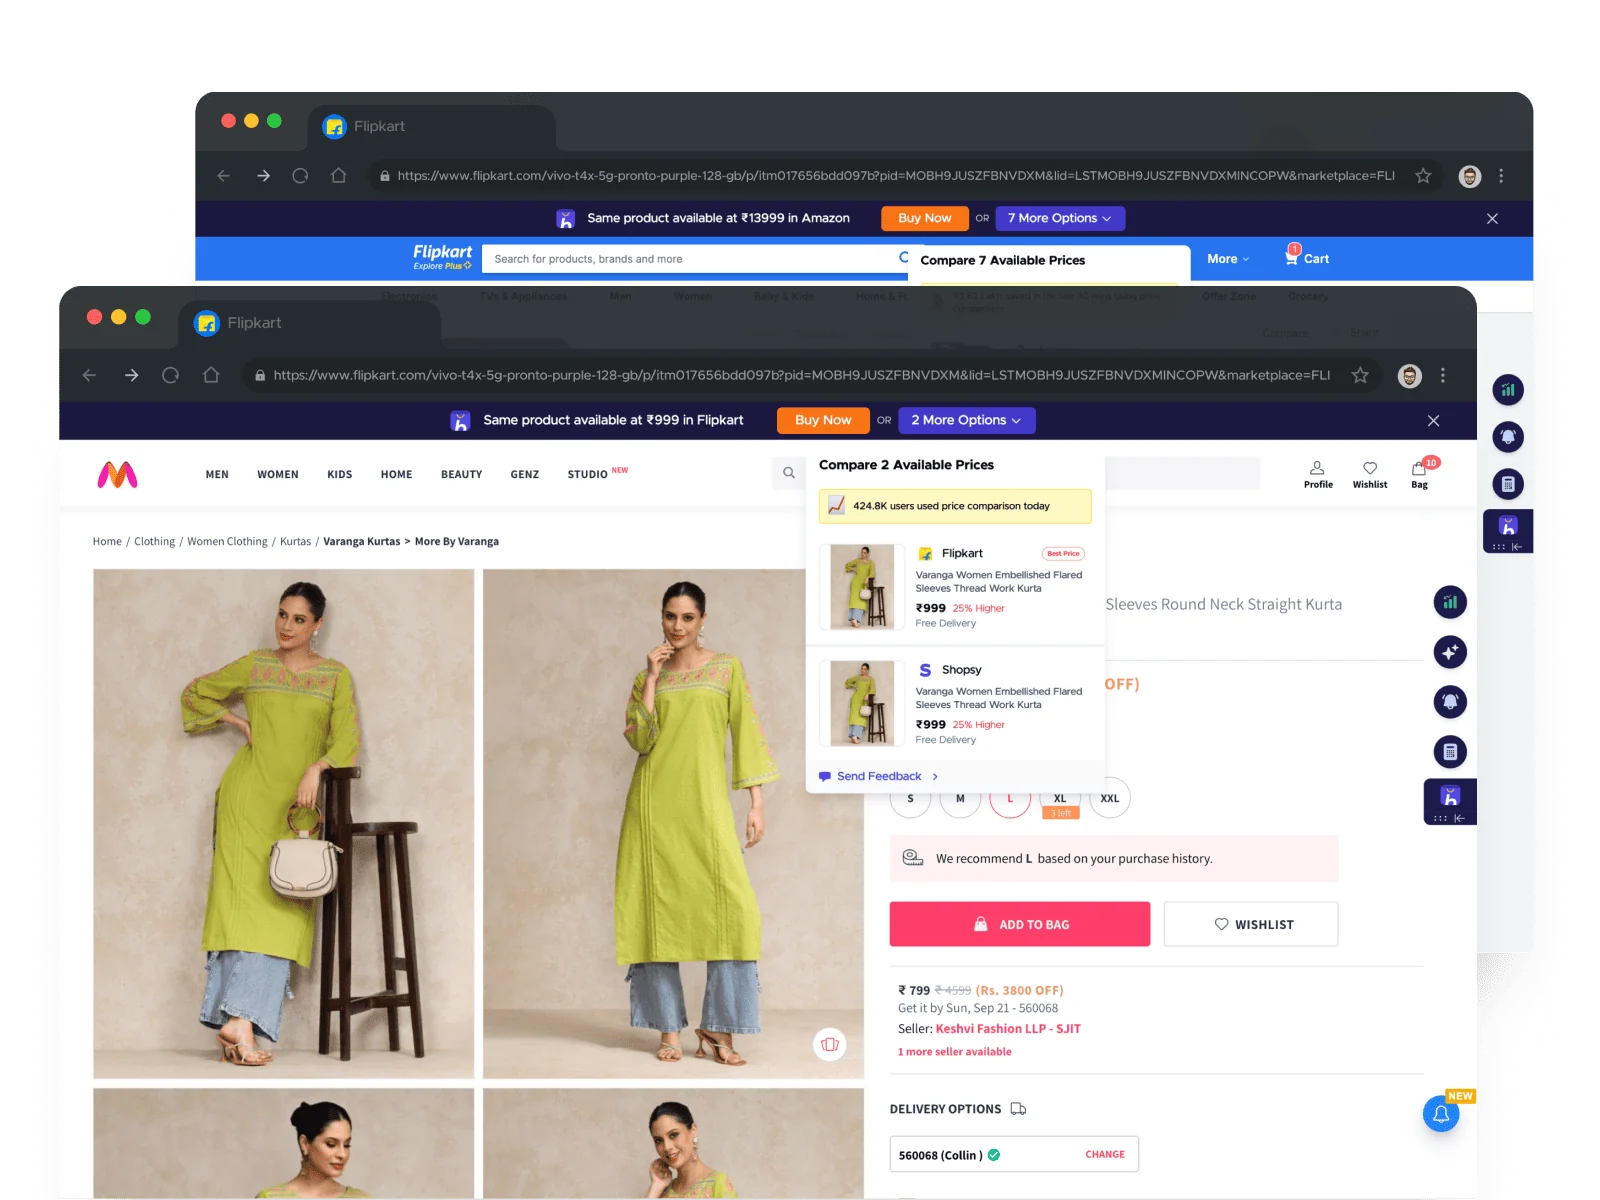Collapse the front window Buyhatke side widget

1460,818
